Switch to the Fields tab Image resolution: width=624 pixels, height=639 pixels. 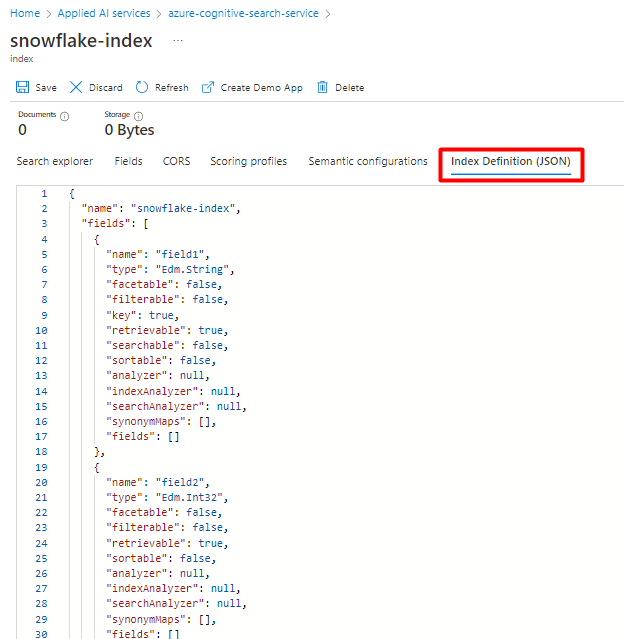(128, 161)
